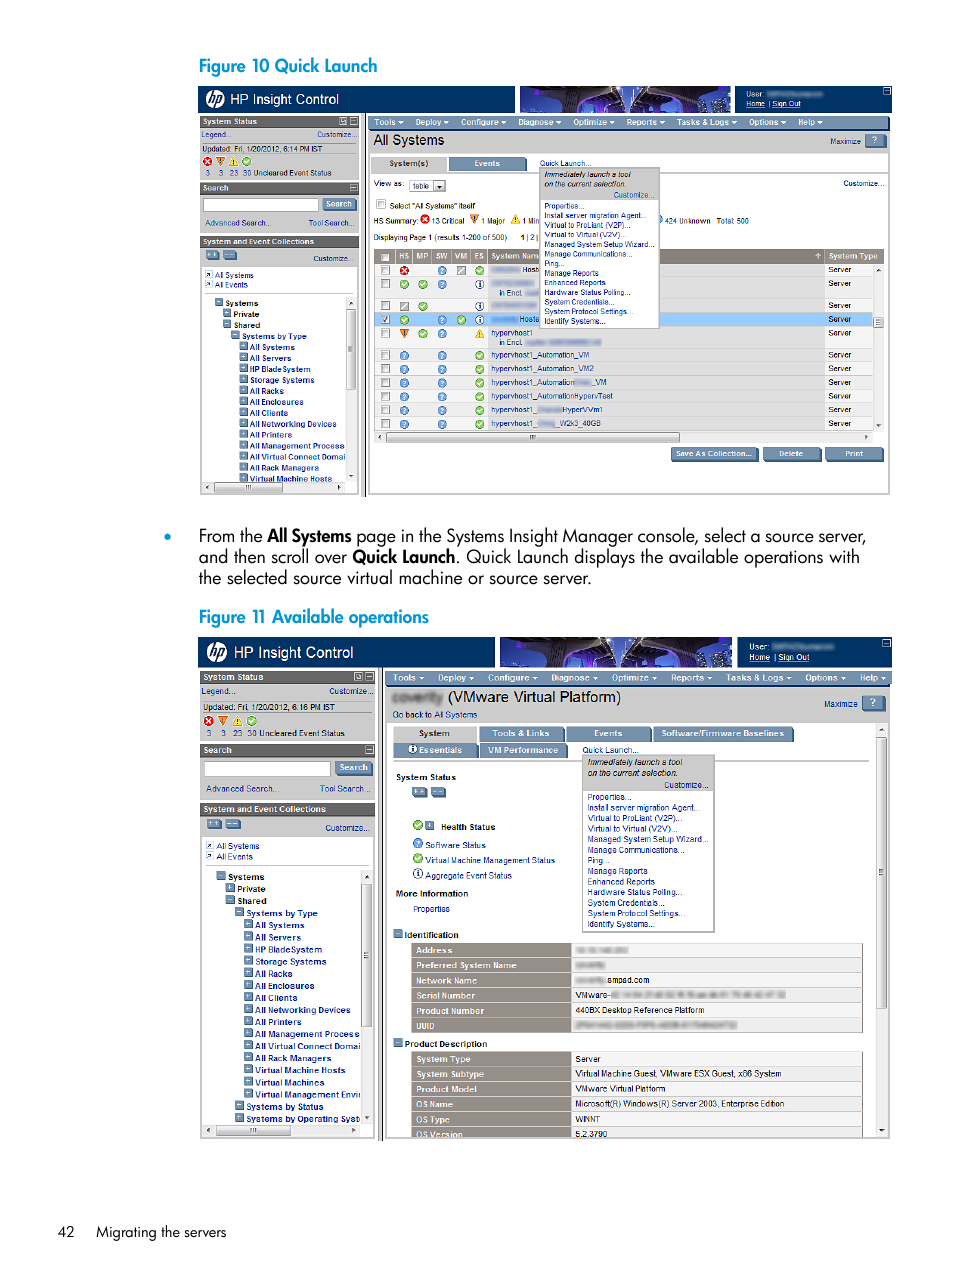The height and width of the screenshot is (1271, 954).
Task: Open Software/Firmware Baselines tab in Figure 11
Action: click(722, 733)
